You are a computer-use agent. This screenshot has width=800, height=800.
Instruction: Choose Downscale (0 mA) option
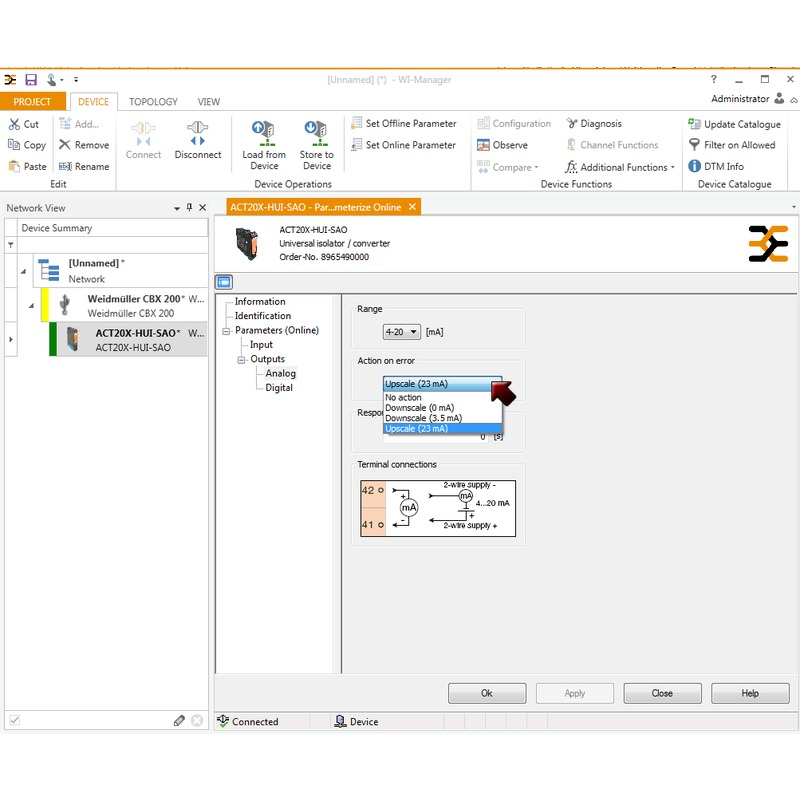click(442, 408)
